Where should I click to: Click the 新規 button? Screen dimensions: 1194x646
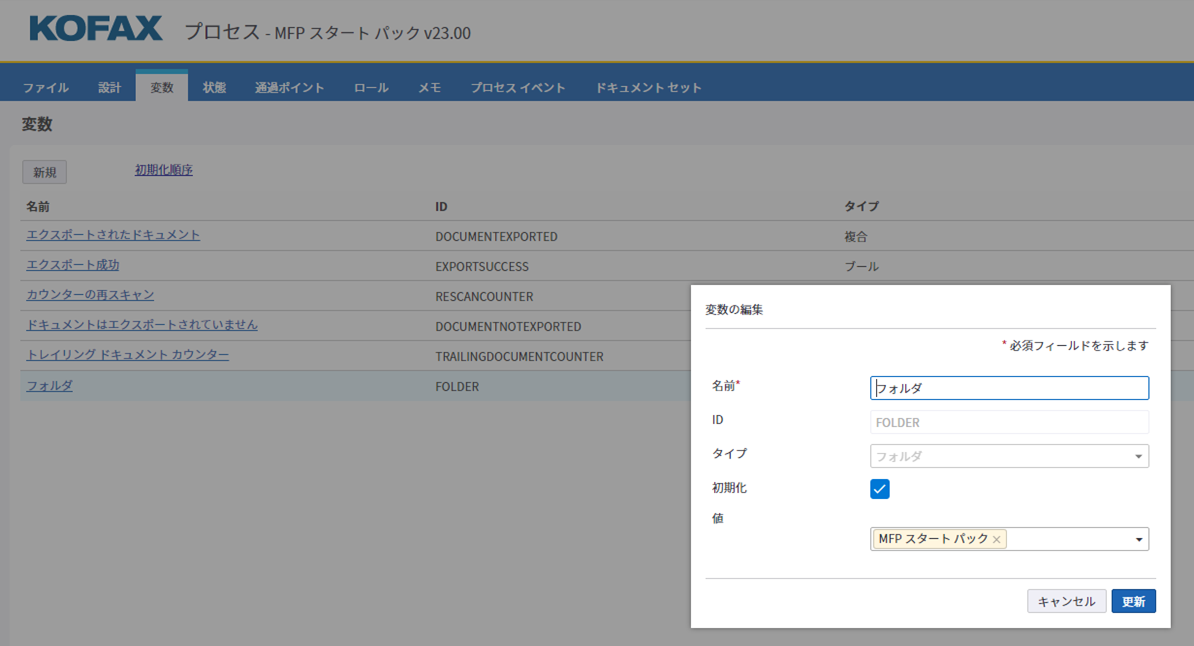[x=45, y=172]
